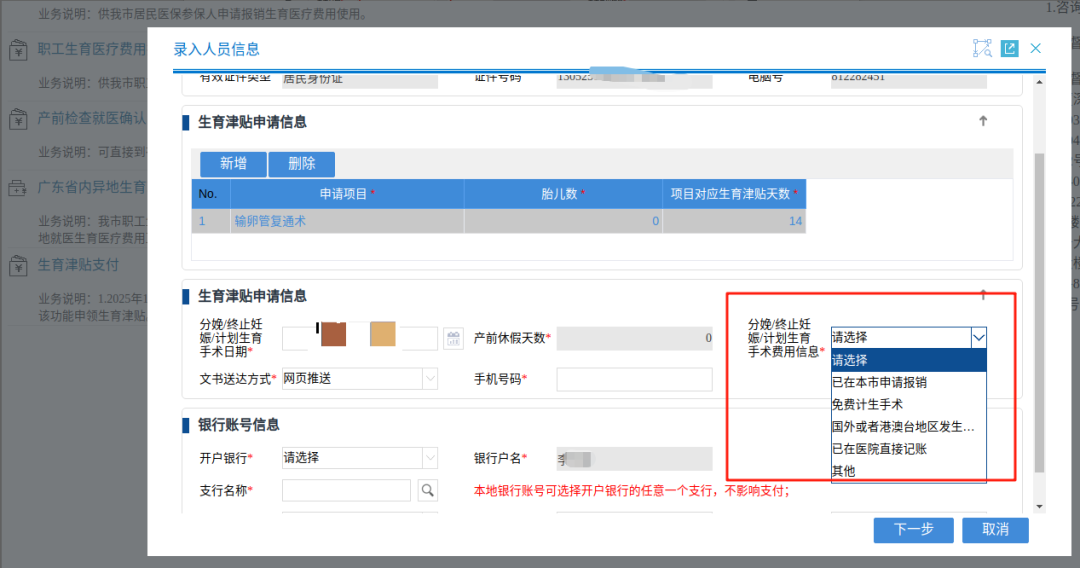Click the 职工生育医疗费用 icon in the left sidebar
This screenshot has height=568, width=1080.
18,49
